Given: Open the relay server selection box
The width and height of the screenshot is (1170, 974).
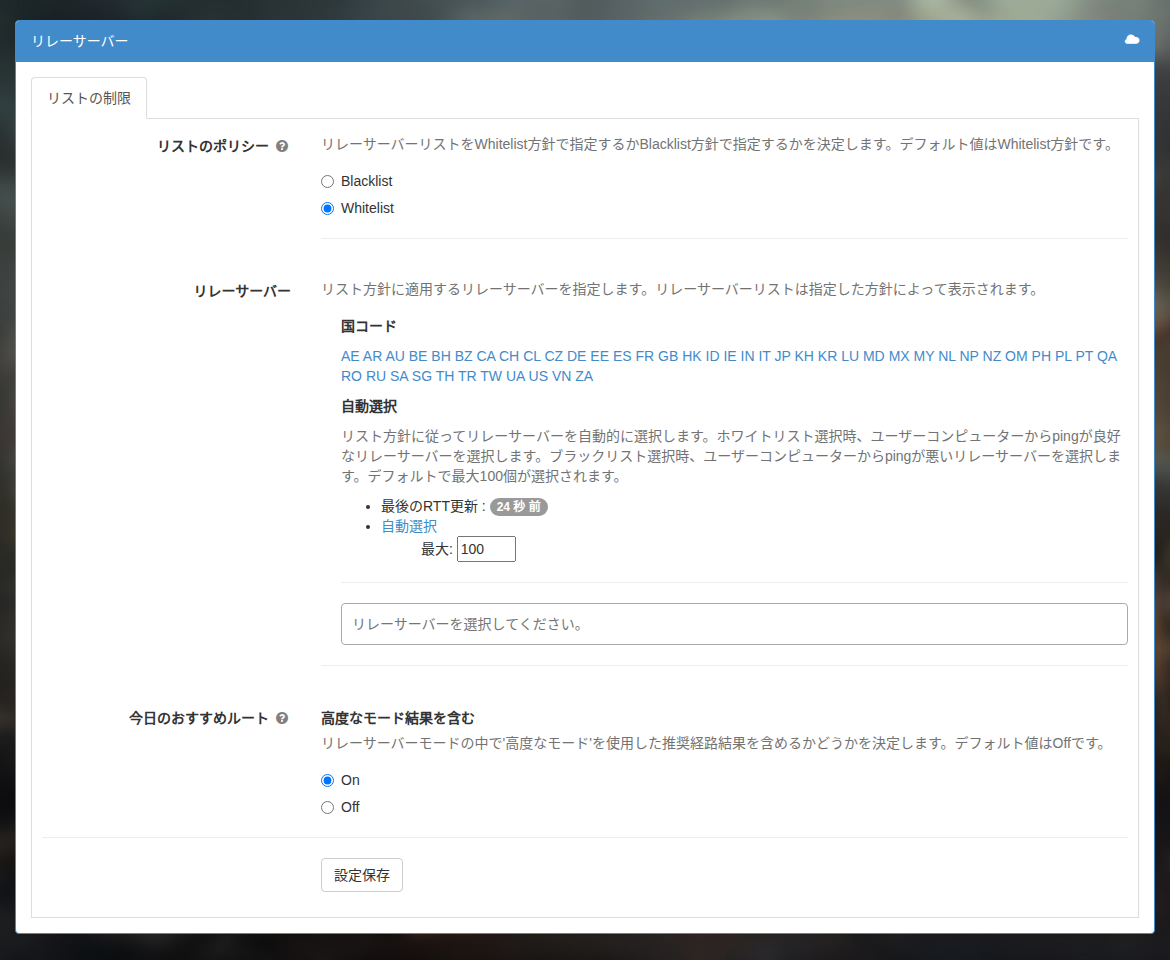Looking at the screenshot, I should click(x=734, y=624).
